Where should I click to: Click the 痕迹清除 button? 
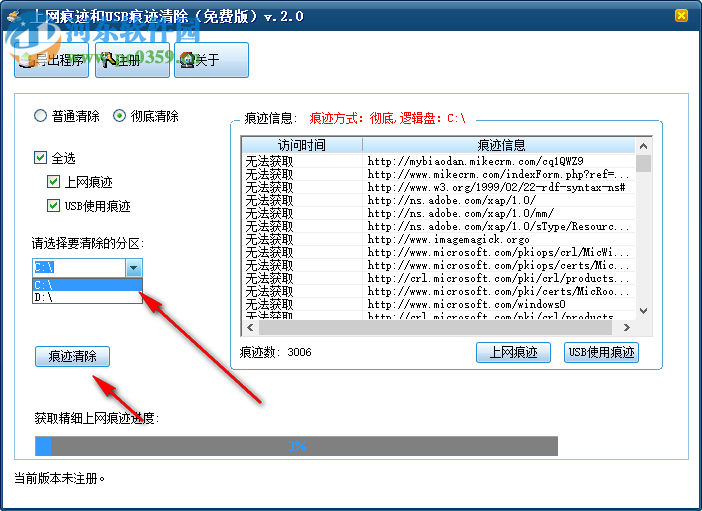click(72, 356)
